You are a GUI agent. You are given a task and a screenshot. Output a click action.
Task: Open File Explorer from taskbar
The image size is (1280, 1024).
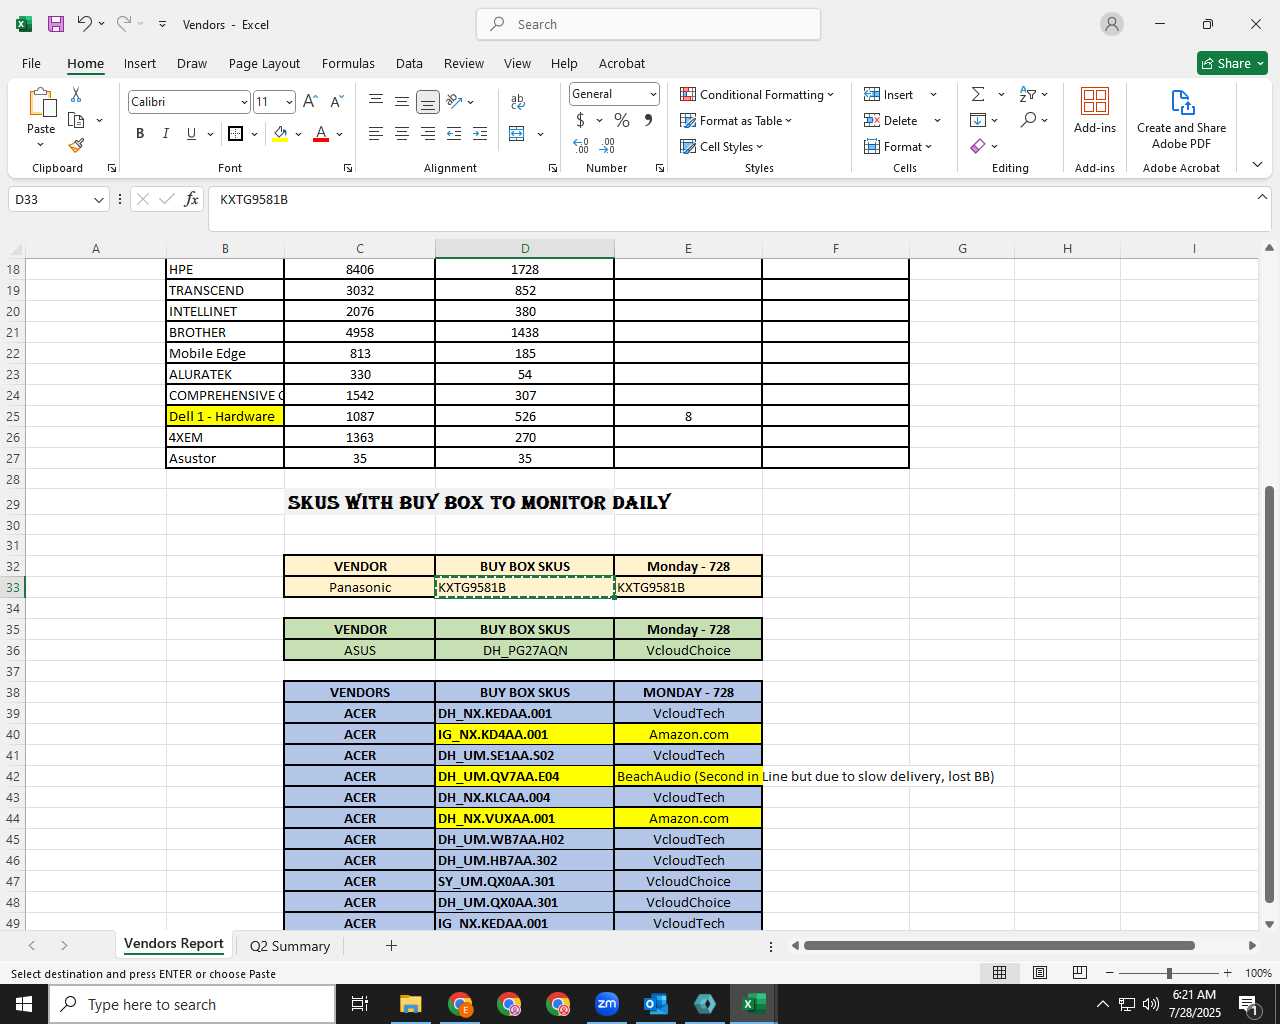(x=411, y=1004)
